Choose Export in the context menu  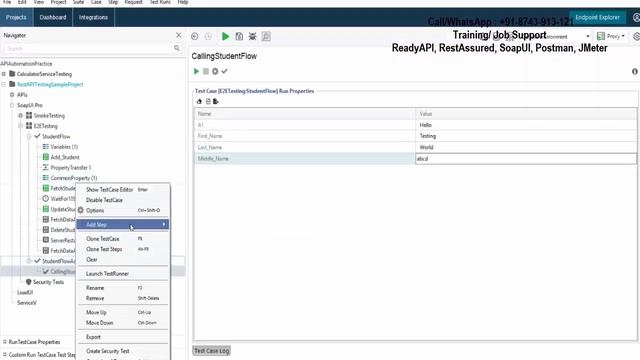point(122,337)
